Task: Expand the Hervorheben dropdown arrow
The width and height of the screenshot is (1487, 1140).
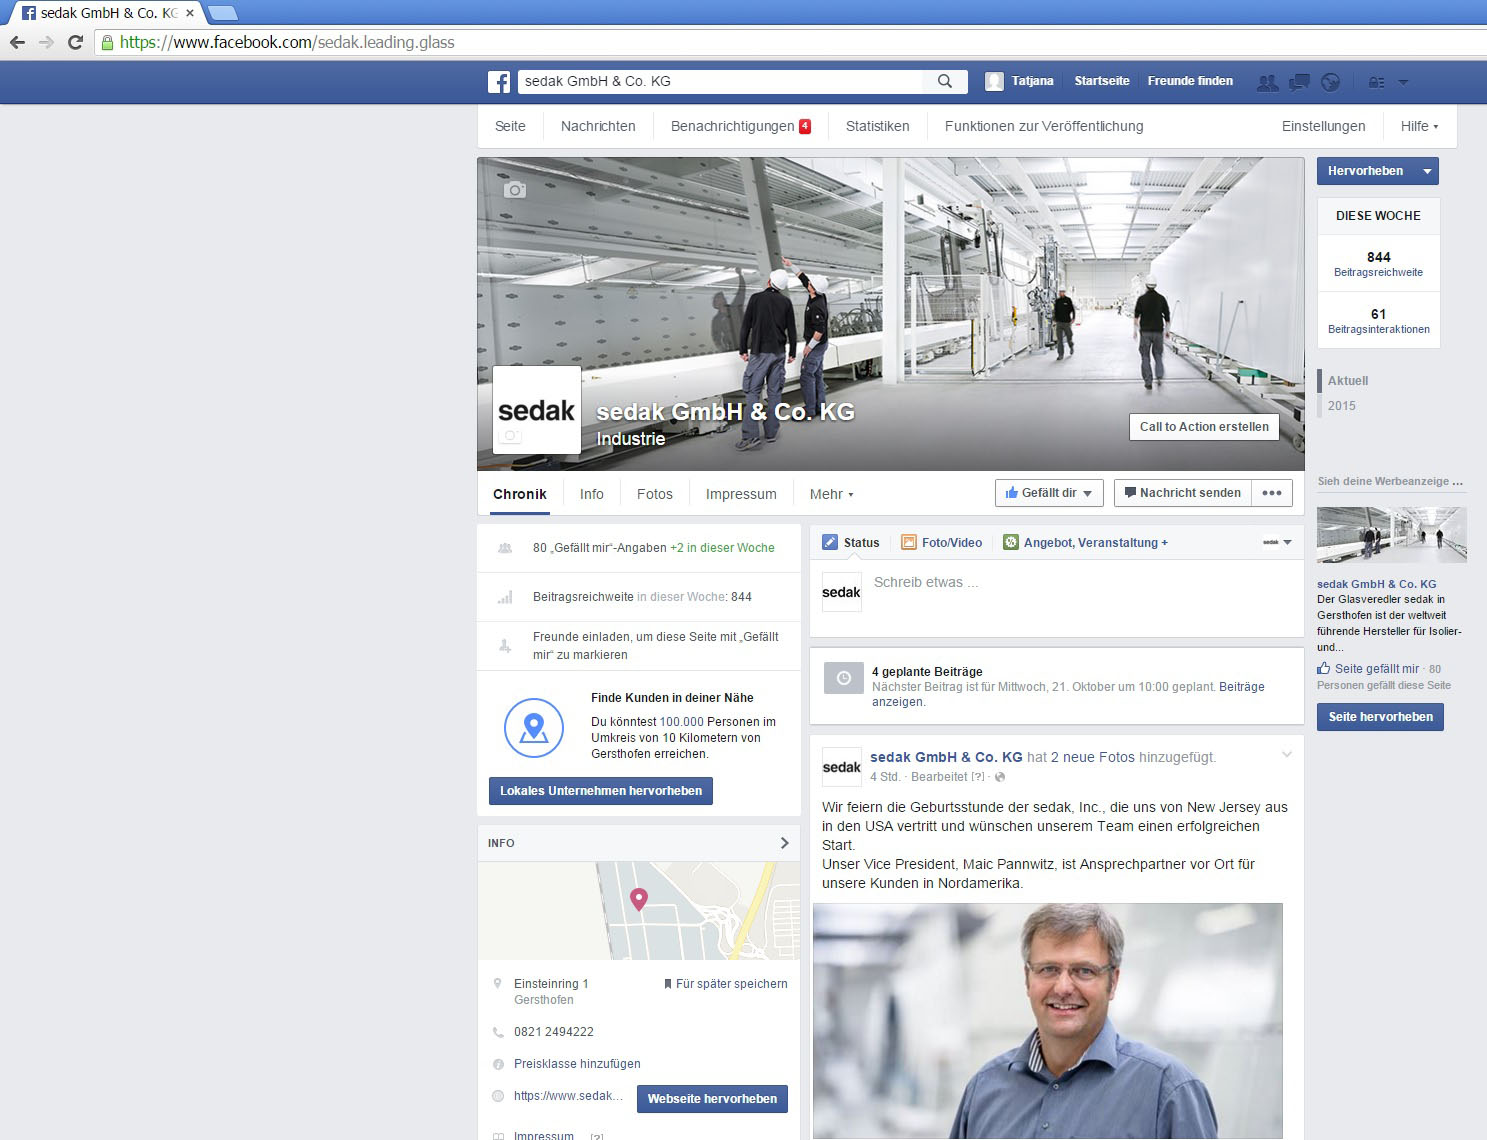Action: (x=1427, y=171)
